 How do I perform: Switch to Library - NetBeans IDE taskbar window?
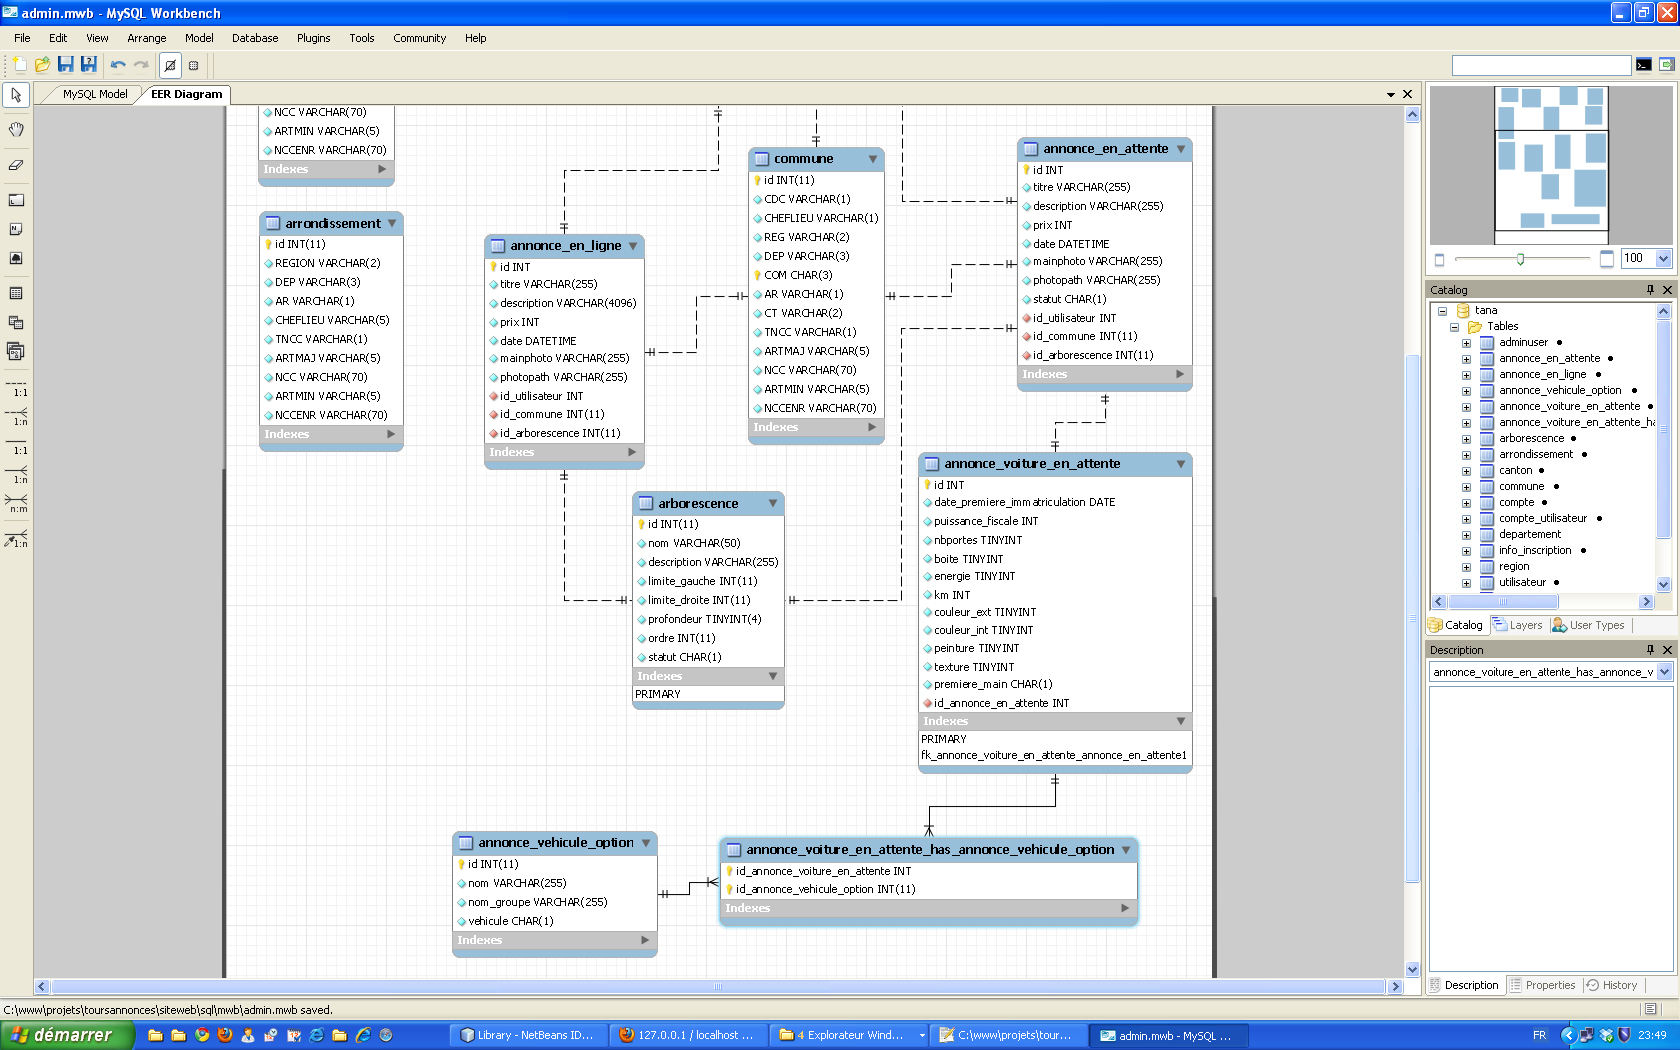[x=527, y=1035]
